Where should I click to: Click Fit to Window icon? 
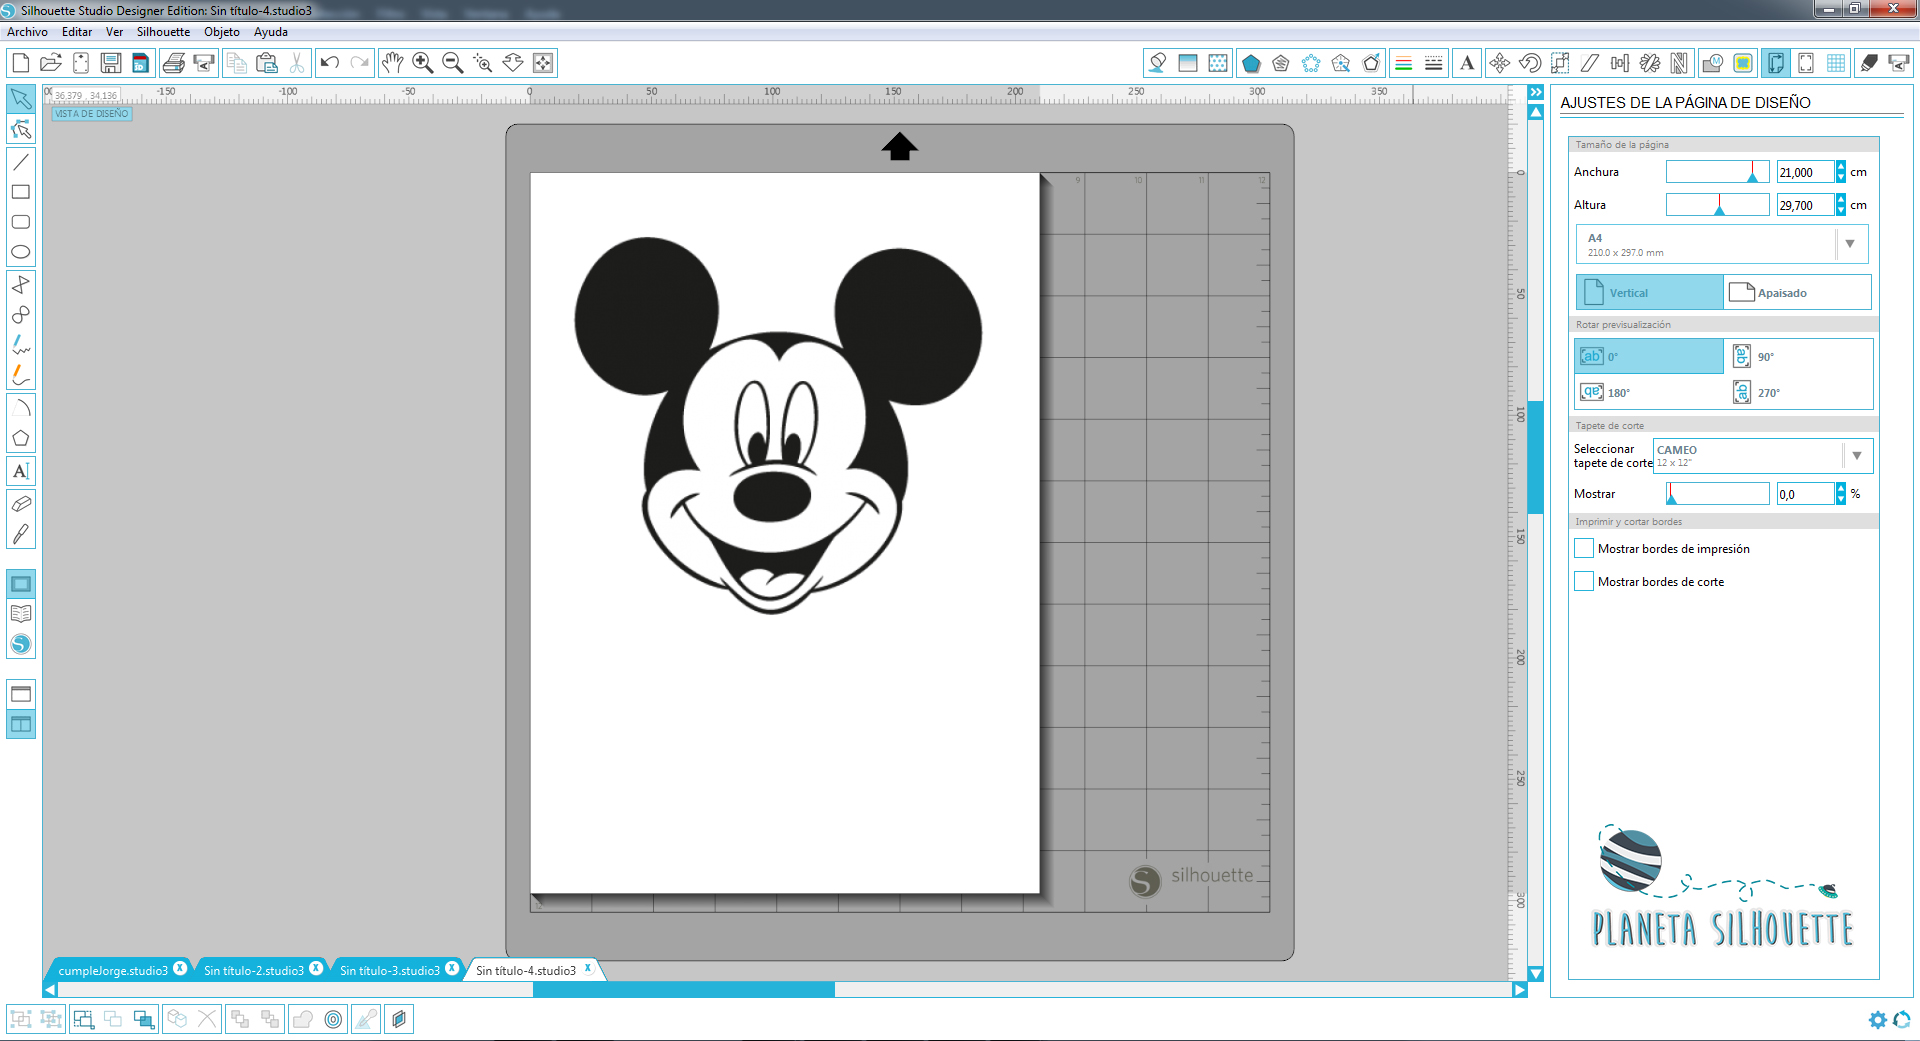543,63
